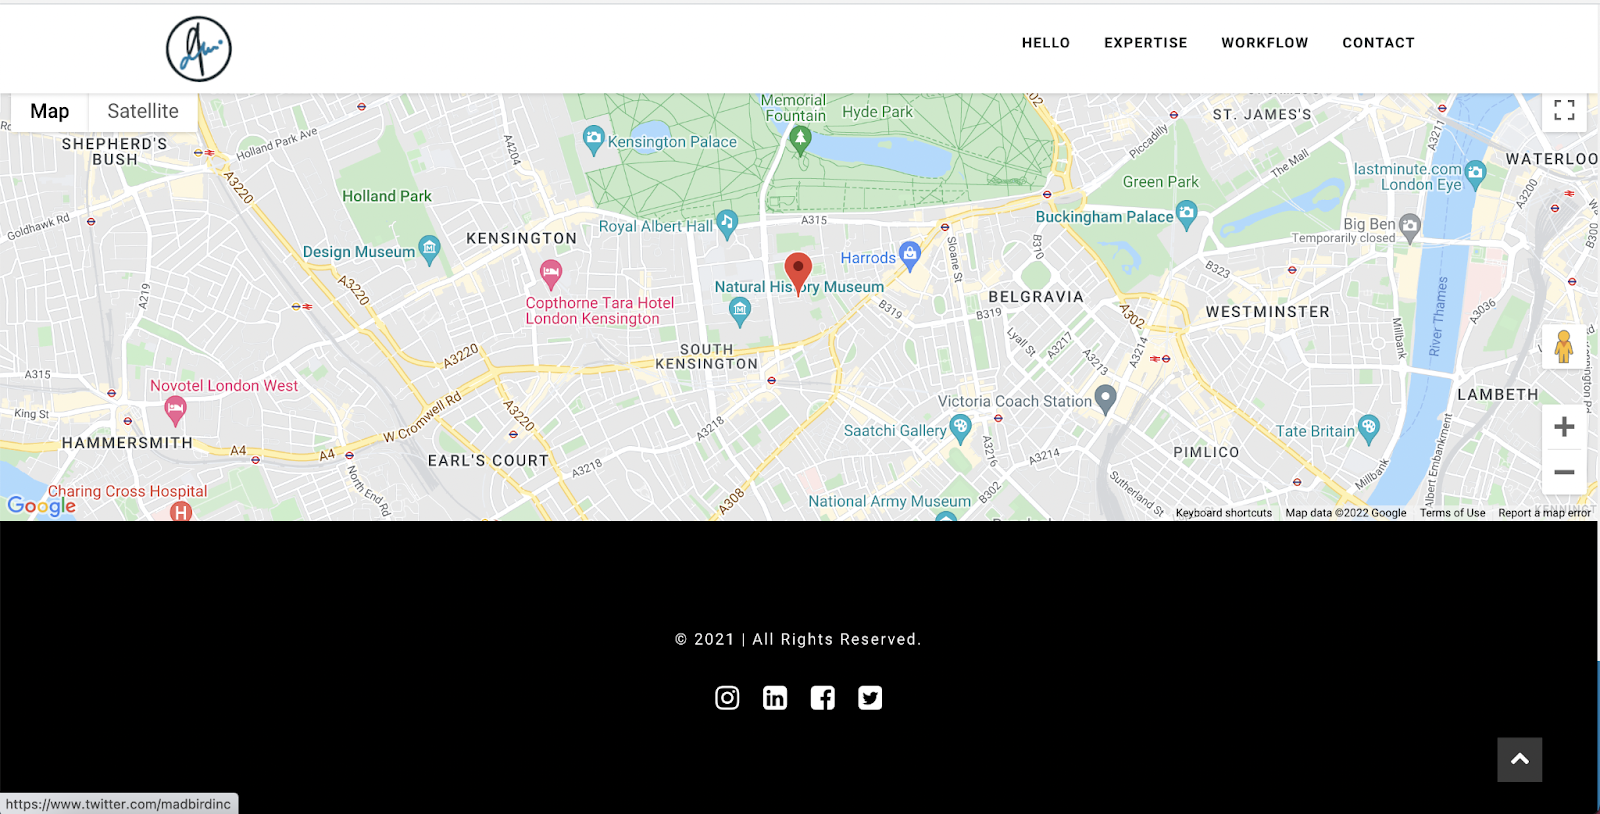Click the Hyde Park tree marker
1600x814 pixels.
tap(800, 140)
